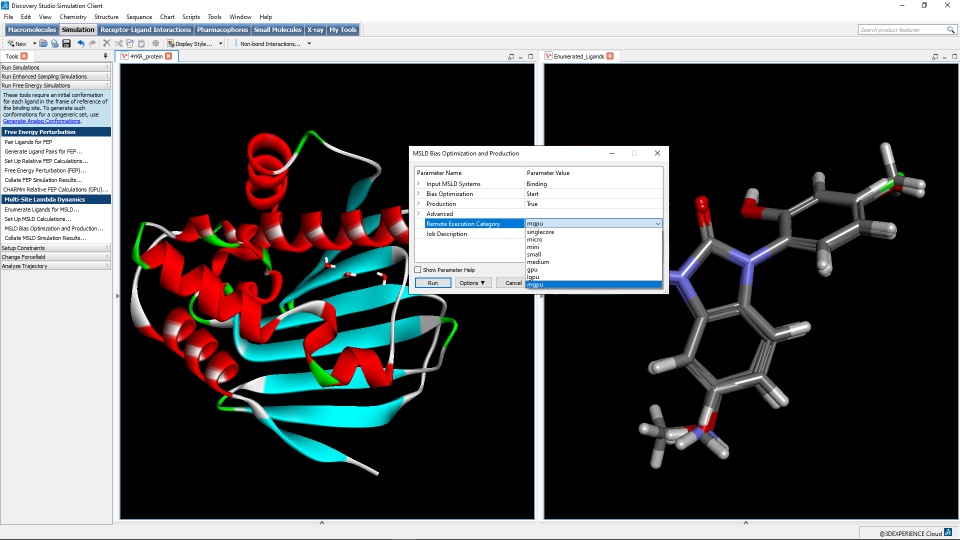Select gpu from the category list
This screenshot has height=540, width=960.
click(593, 269)
